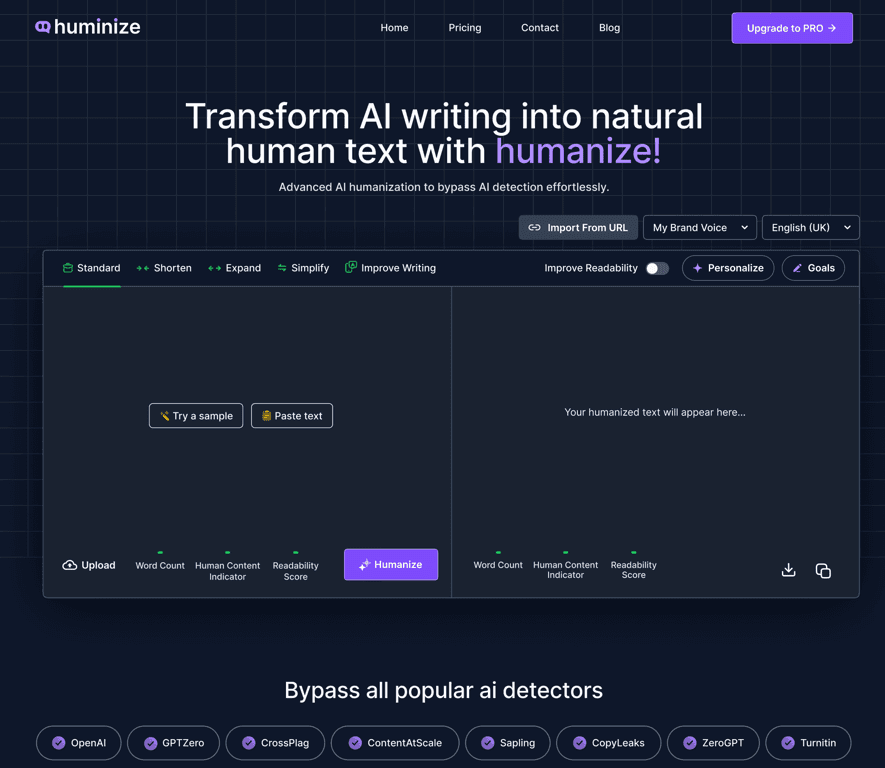
Task: Click the Paste text option
Action: pyautogui.click(x=291, y=415)
